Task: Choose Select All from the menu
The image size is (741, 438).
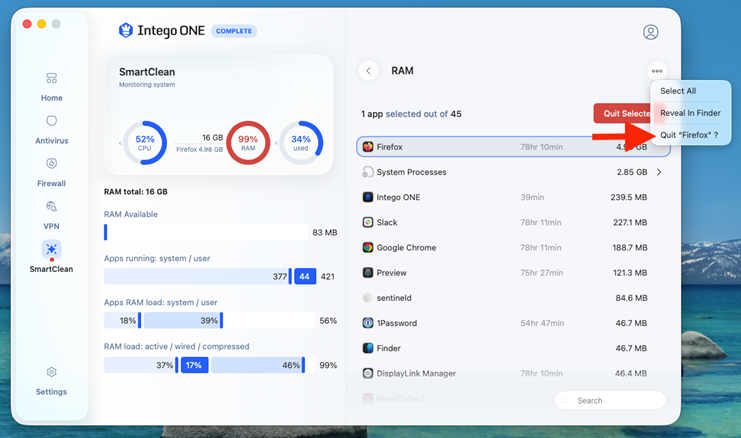Action: [x=678, y=91]
